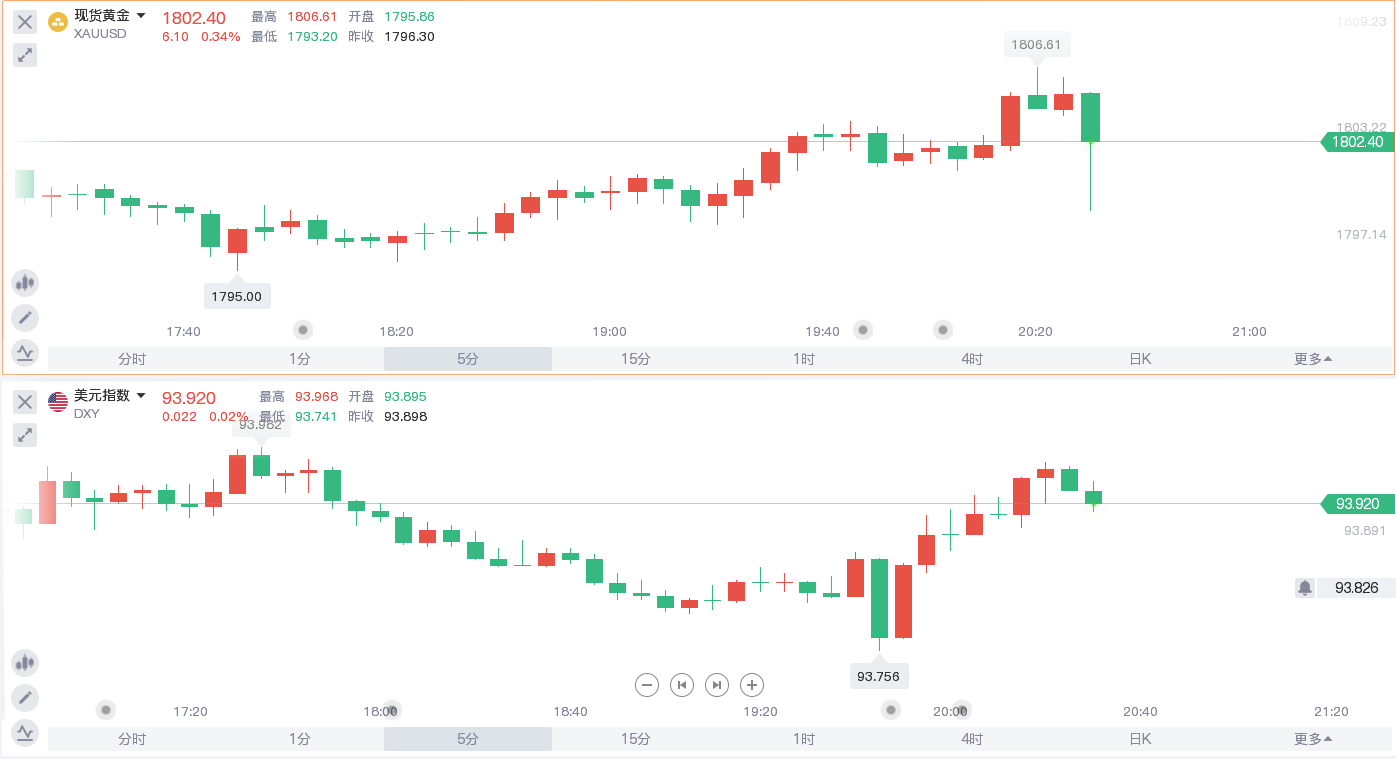Switch gold chart to 分时 view
Screen dimensions: 1396x759
point(132,359)
